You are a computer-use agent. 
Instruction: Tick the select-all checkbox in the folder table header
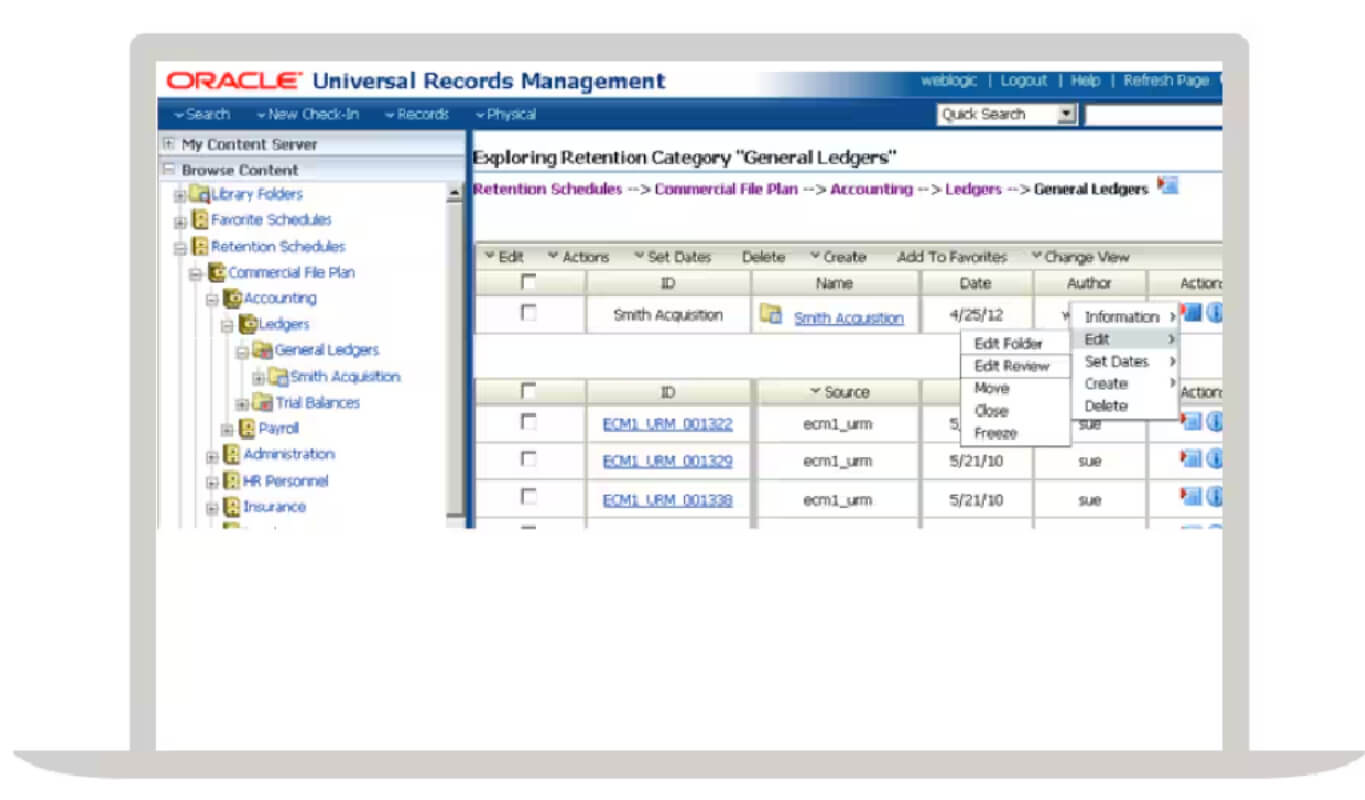(529, 283)
